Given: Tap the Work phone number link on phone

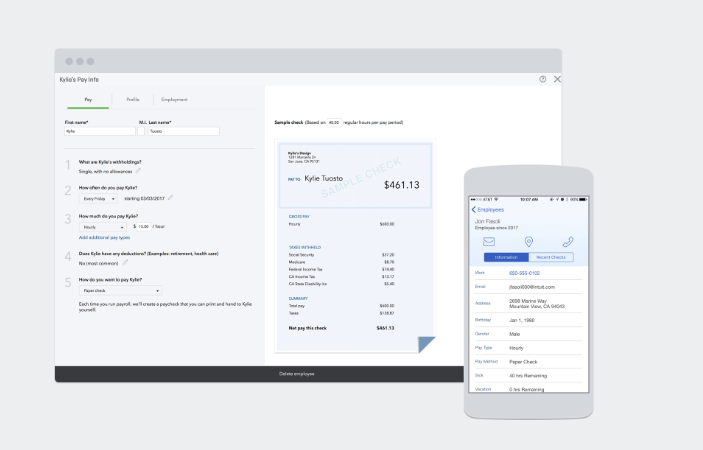Looking at the screenshot, I should pyautogui.click(x=524, y=273).
